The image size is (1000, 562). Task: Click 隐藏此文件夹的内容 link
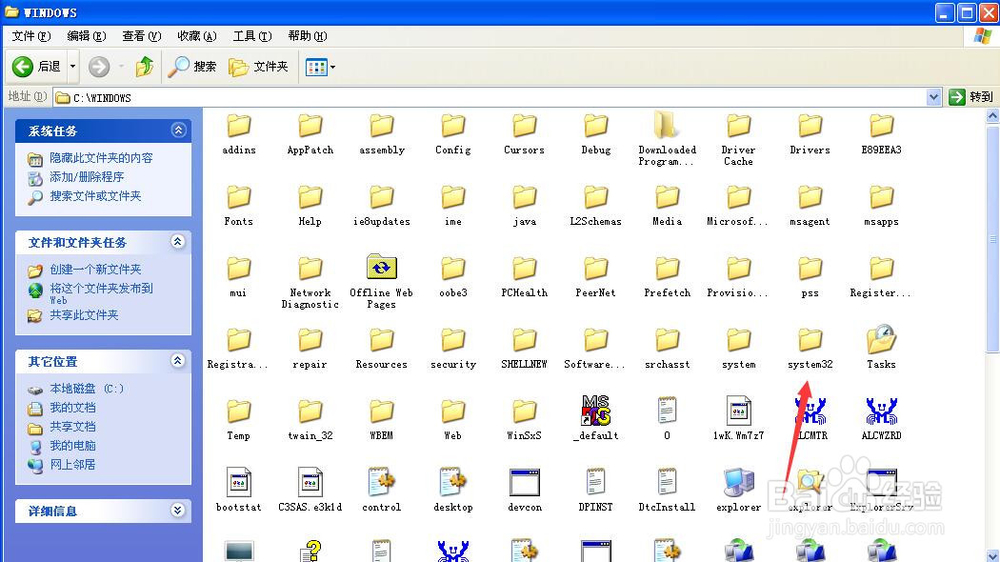(101, 158)
